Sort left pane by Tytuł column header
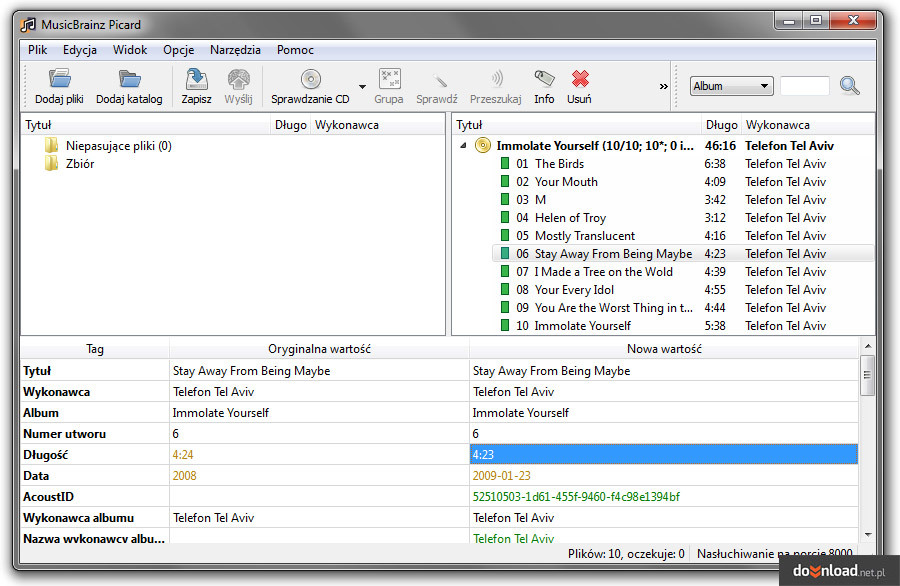The width and height of the screenshot is (900, 586). tap(145, 125)
